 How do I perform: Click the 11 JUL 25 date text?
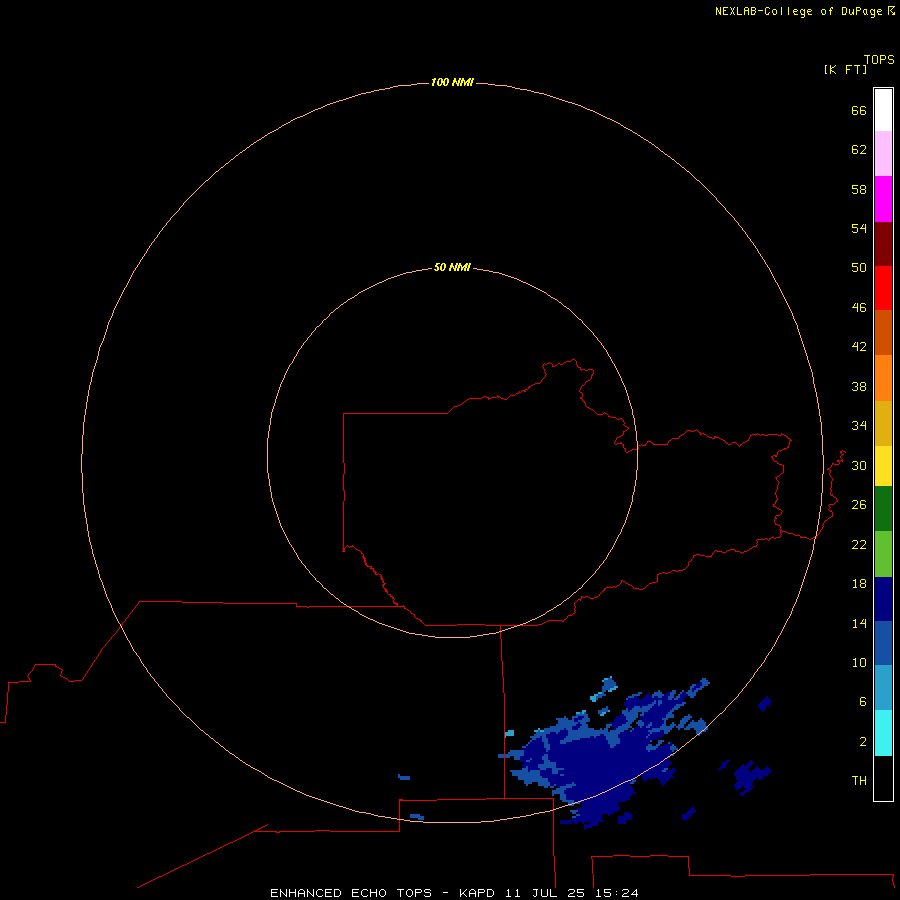click(x=545, y=893)
